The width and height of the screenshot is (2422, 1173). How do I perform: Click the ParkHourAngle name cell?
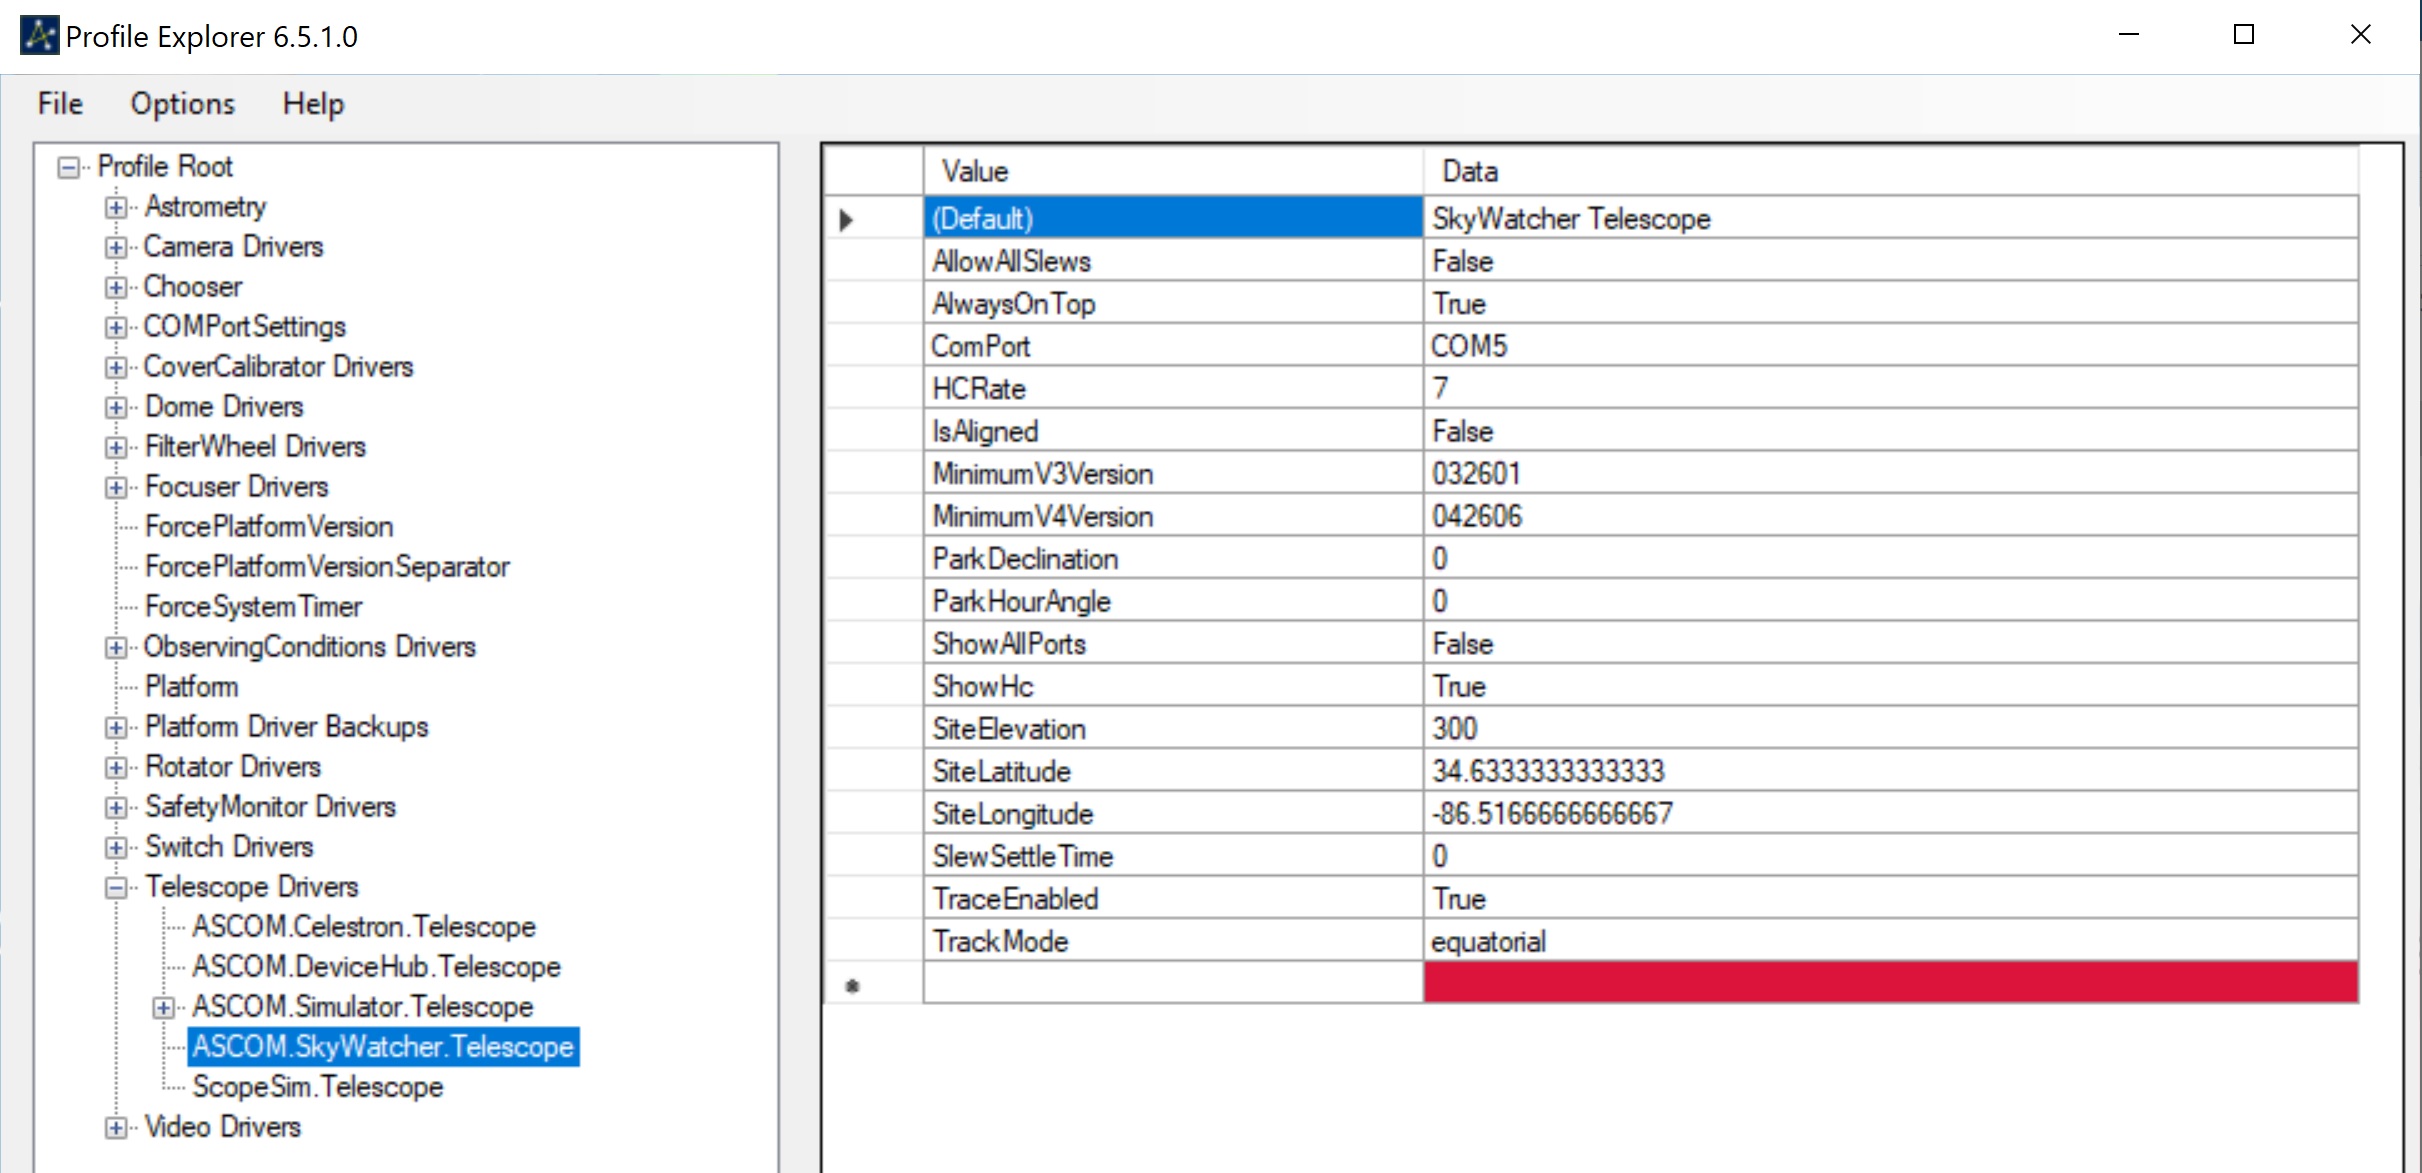click(1173, 601)
